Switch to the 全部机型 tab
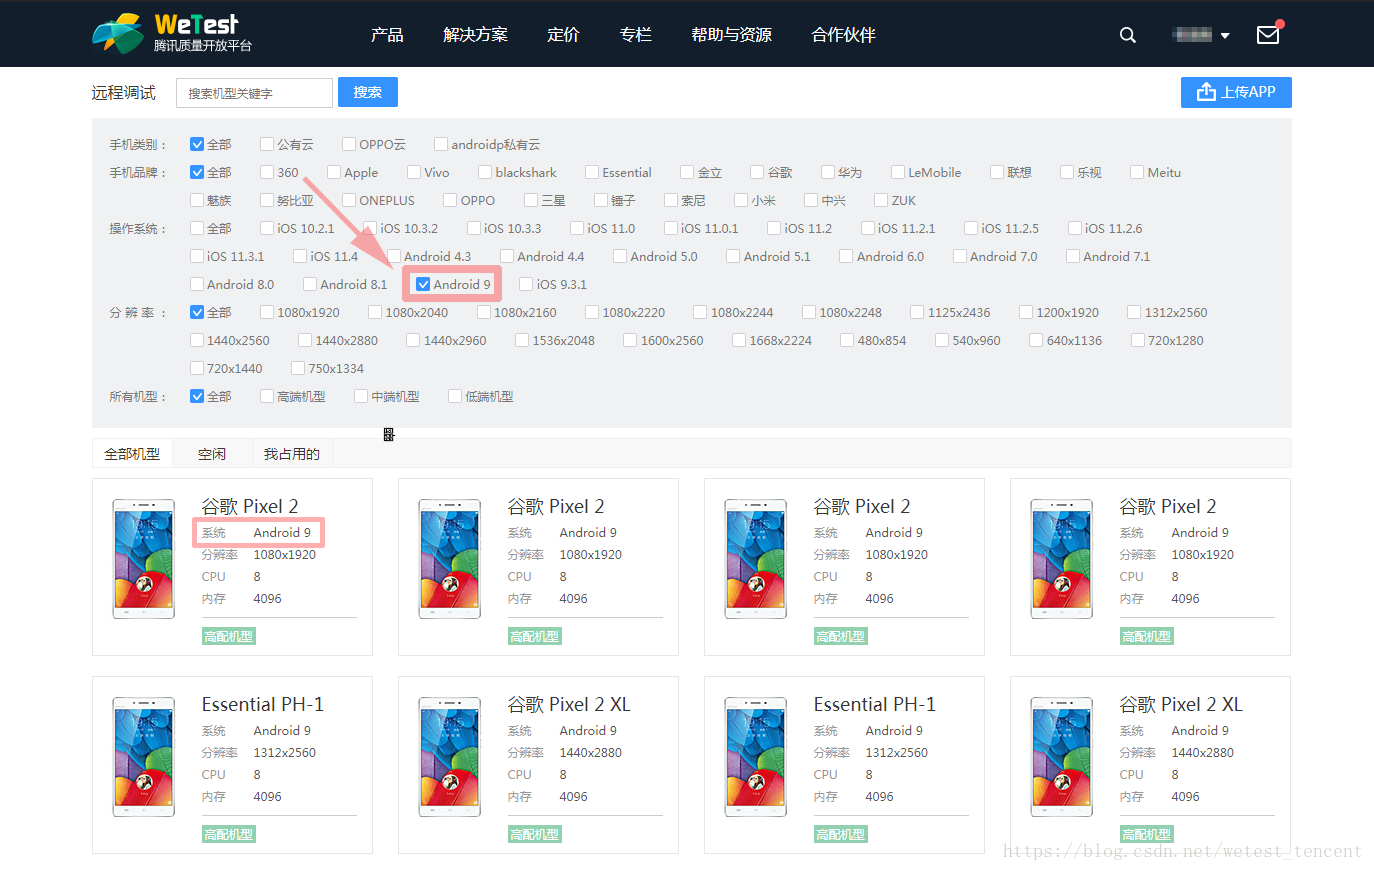1374x871 pixels. pyautogui.click(x=132, y=453)
